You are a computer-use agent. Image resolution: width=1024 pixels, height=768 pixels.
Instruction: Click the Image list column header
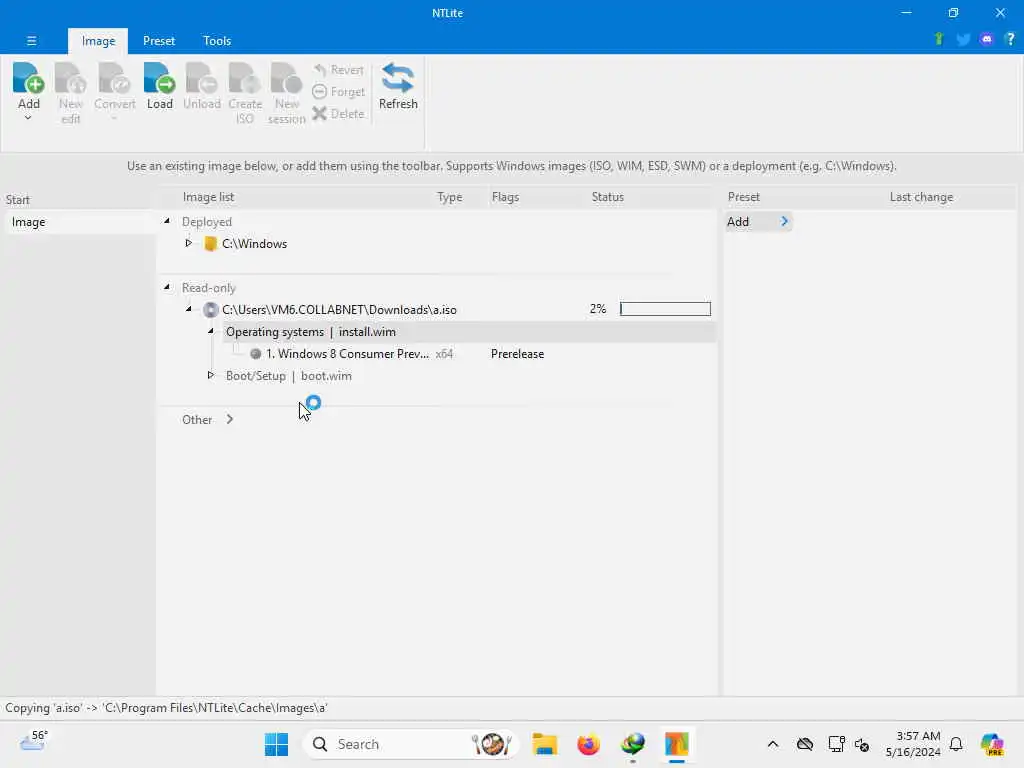[208, 197]
